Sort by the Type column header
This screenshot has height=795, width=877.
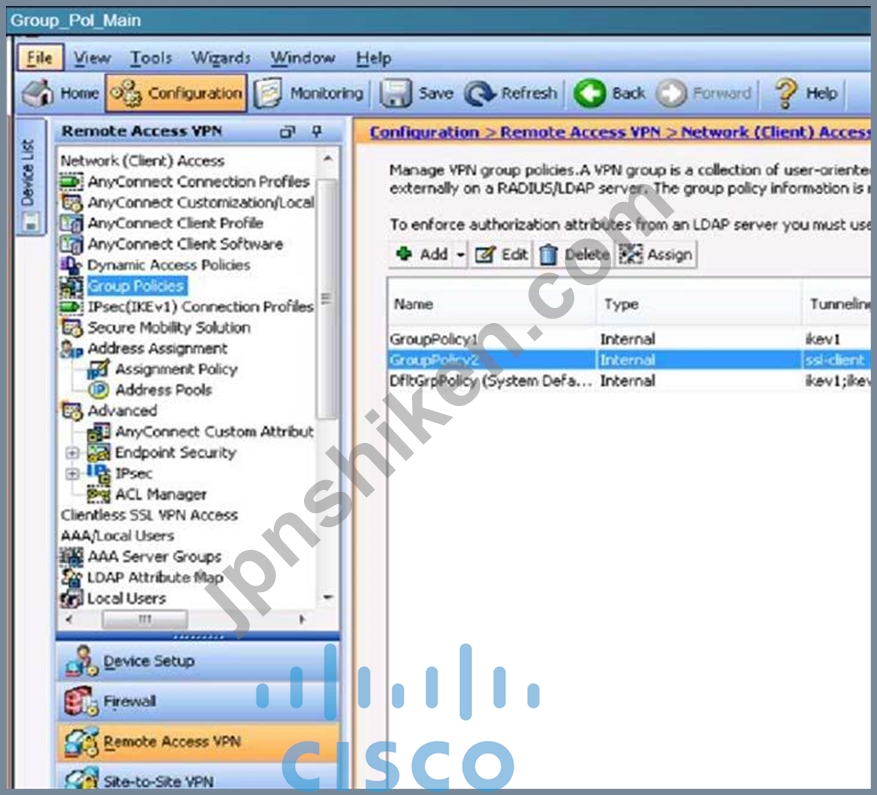coord(699,304)
